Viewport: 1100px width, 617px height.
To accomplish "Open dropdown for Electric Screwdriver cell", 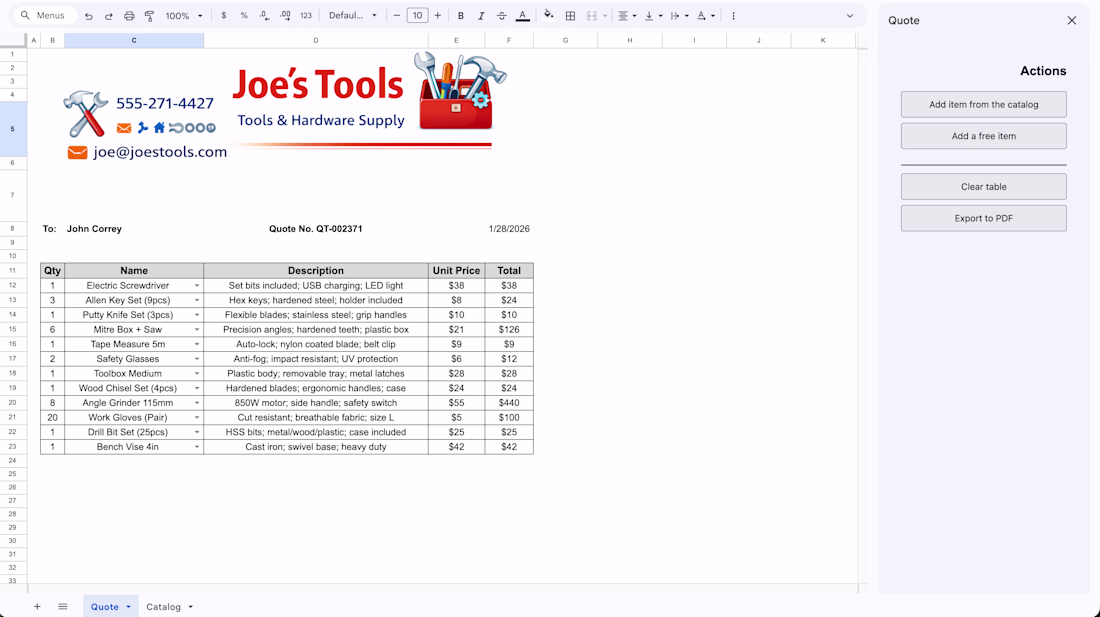I will point(196,286).
